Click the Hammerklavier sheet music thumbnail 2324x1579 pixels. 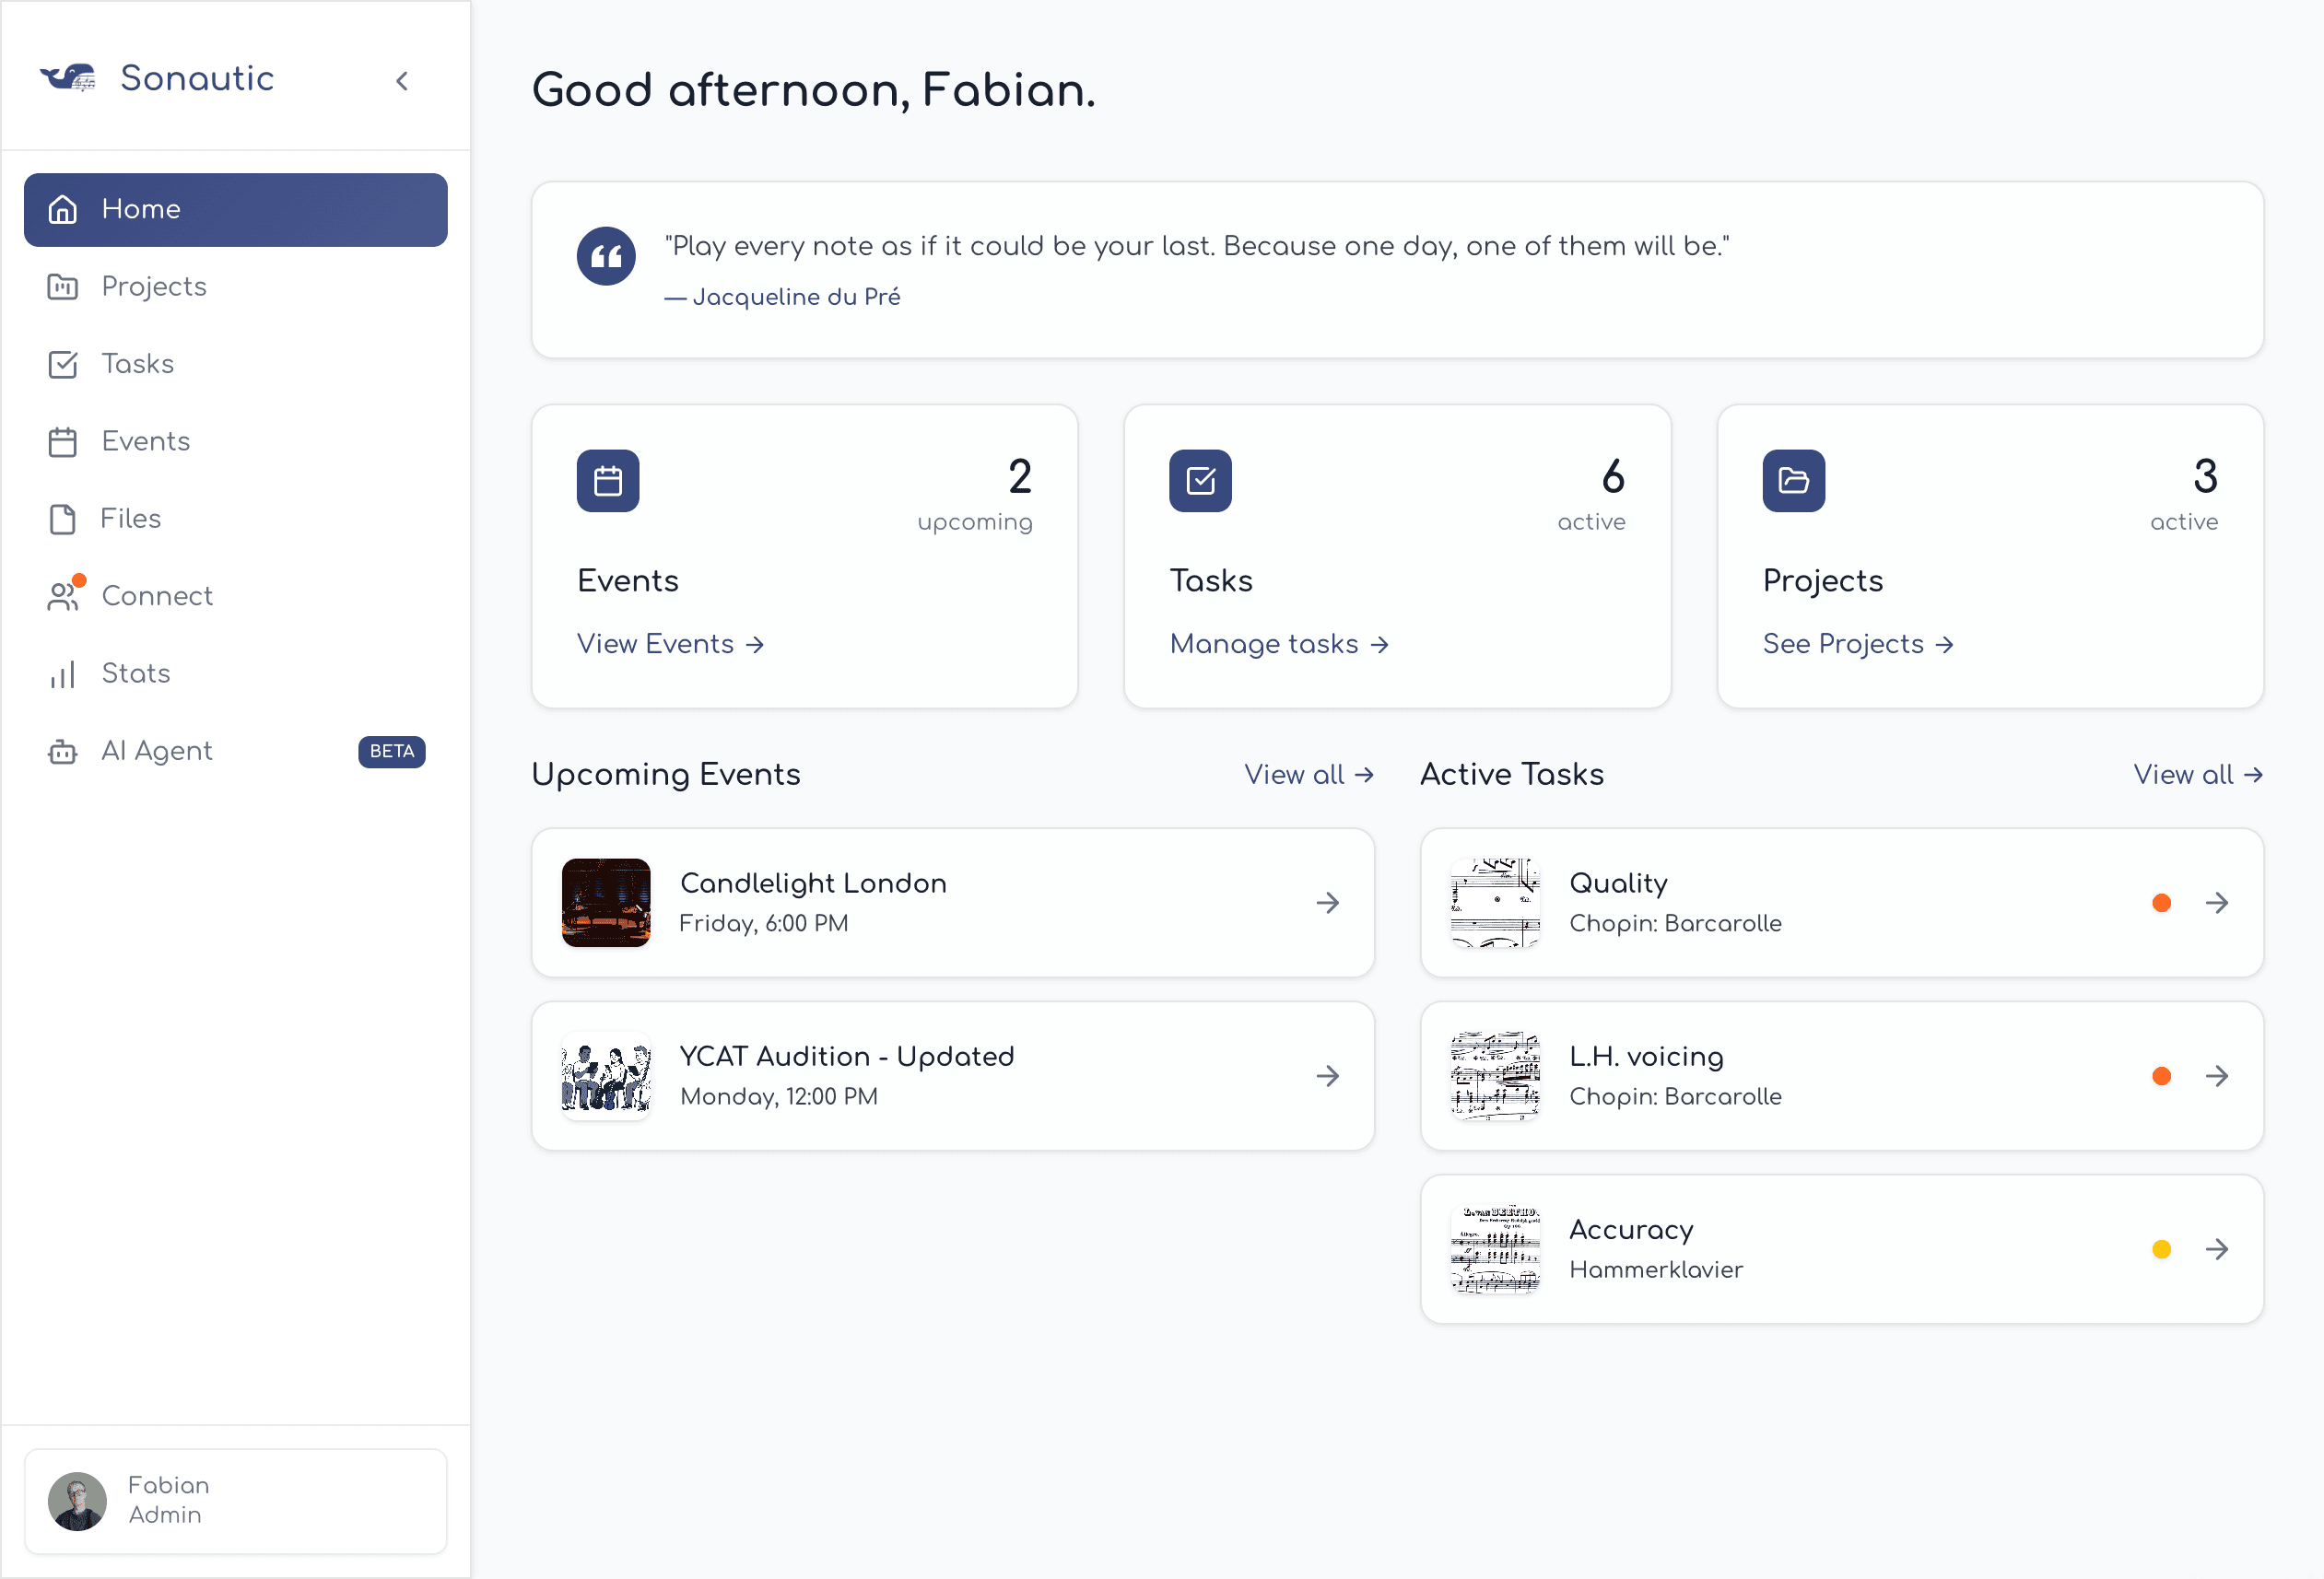1494,1249
